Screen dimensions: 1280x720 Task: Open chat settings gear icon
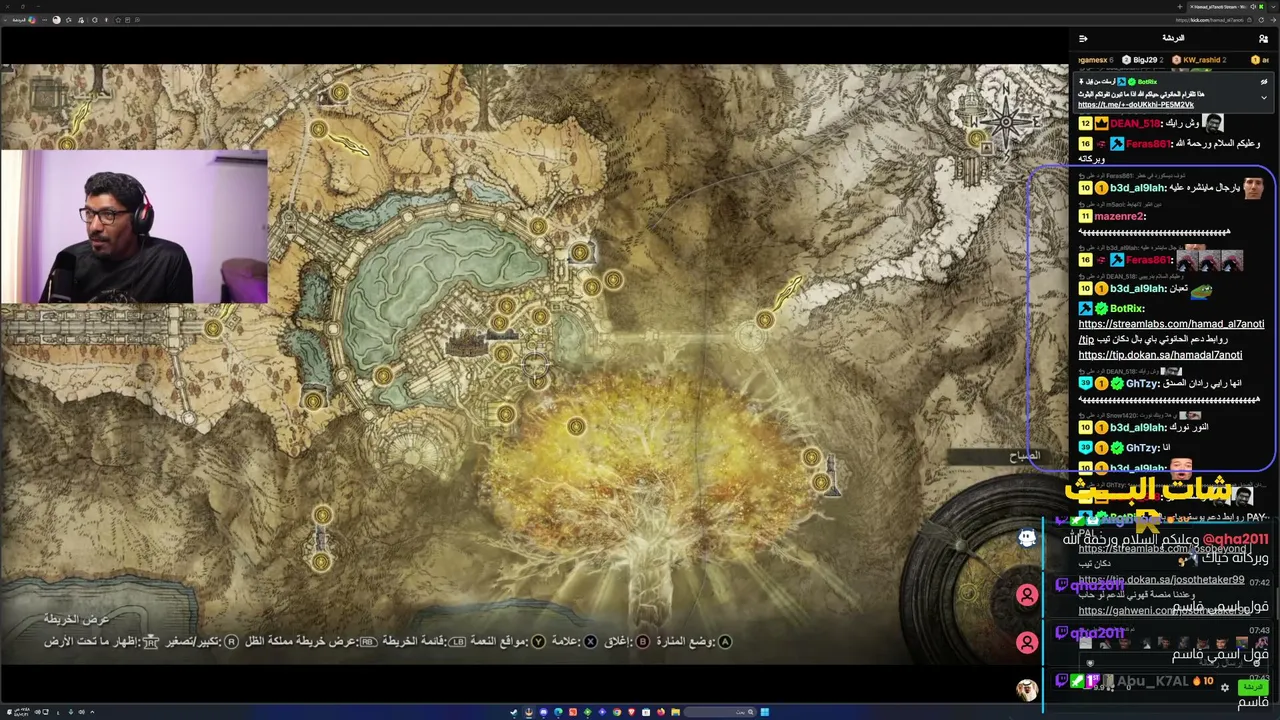1225,688
